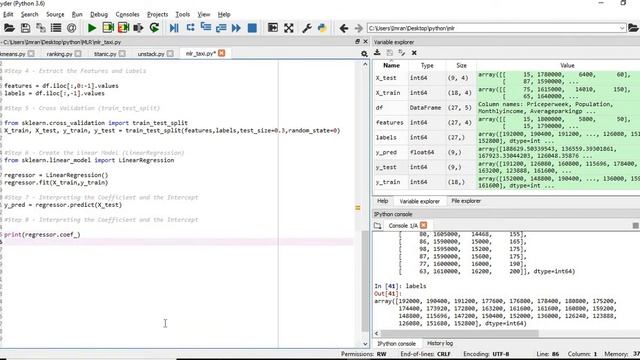Open the Projects menu
The image size is (640, 360).
[158, 14]
